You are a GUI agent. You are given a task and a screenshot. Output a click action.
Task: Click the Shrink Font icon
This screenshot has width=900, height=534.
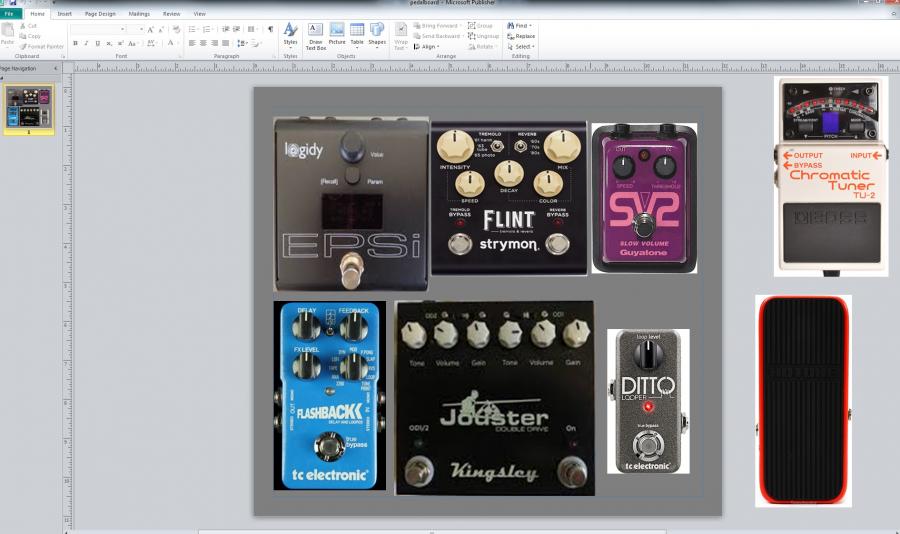pos(161,29)
